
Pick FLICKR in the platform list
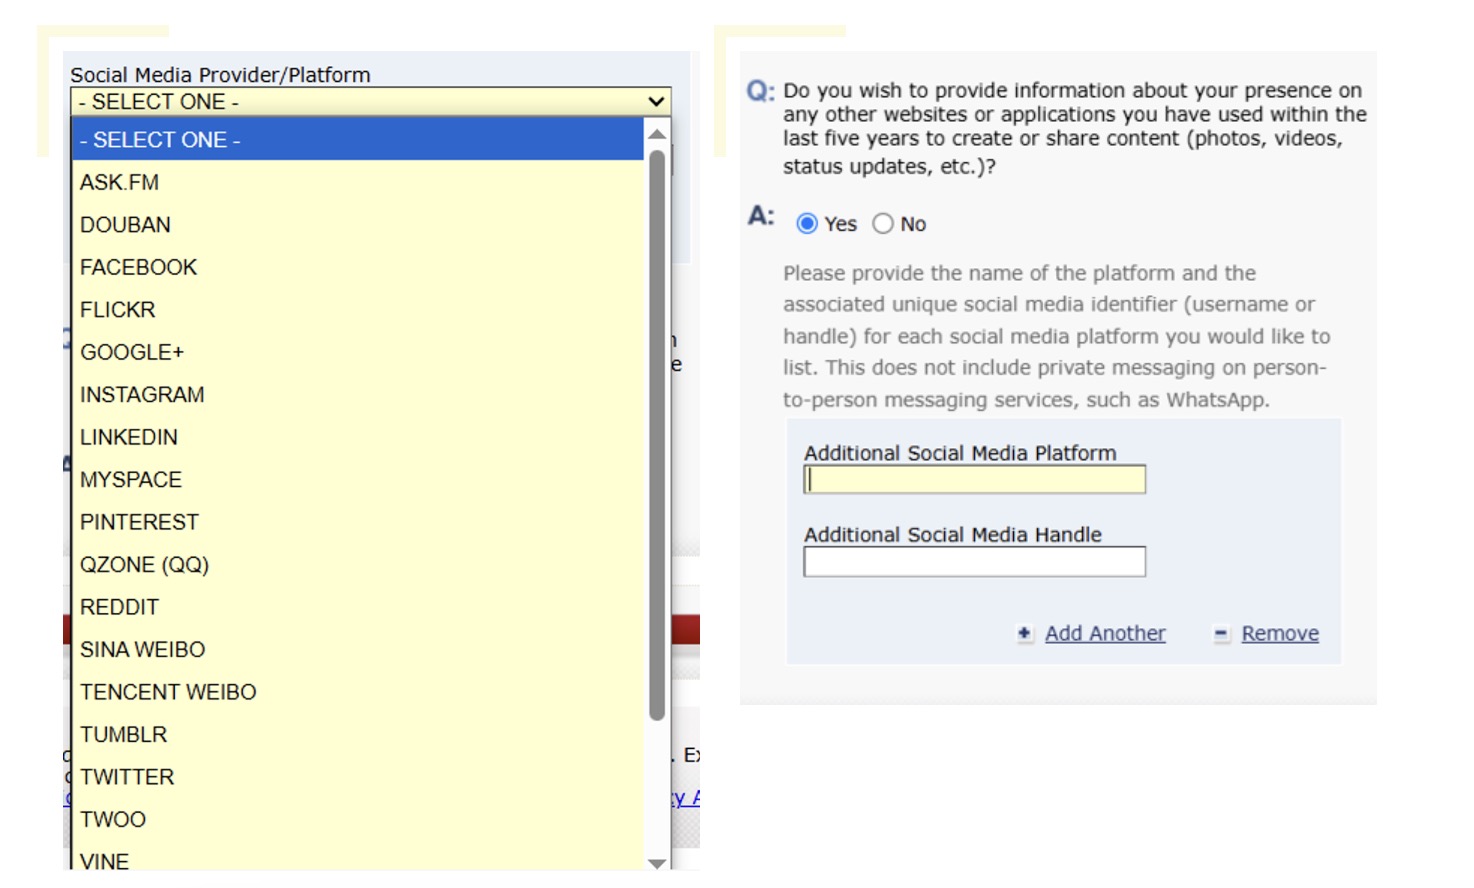(358, 310)
